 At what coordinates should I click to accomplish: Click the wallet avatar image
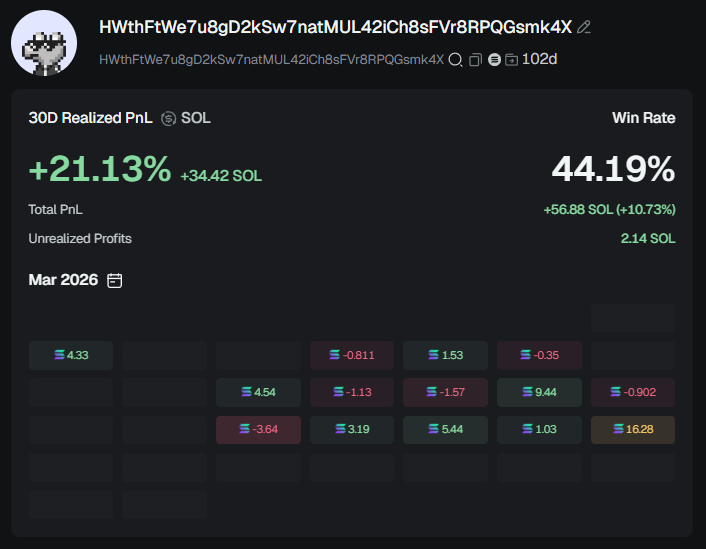point(44,43)
